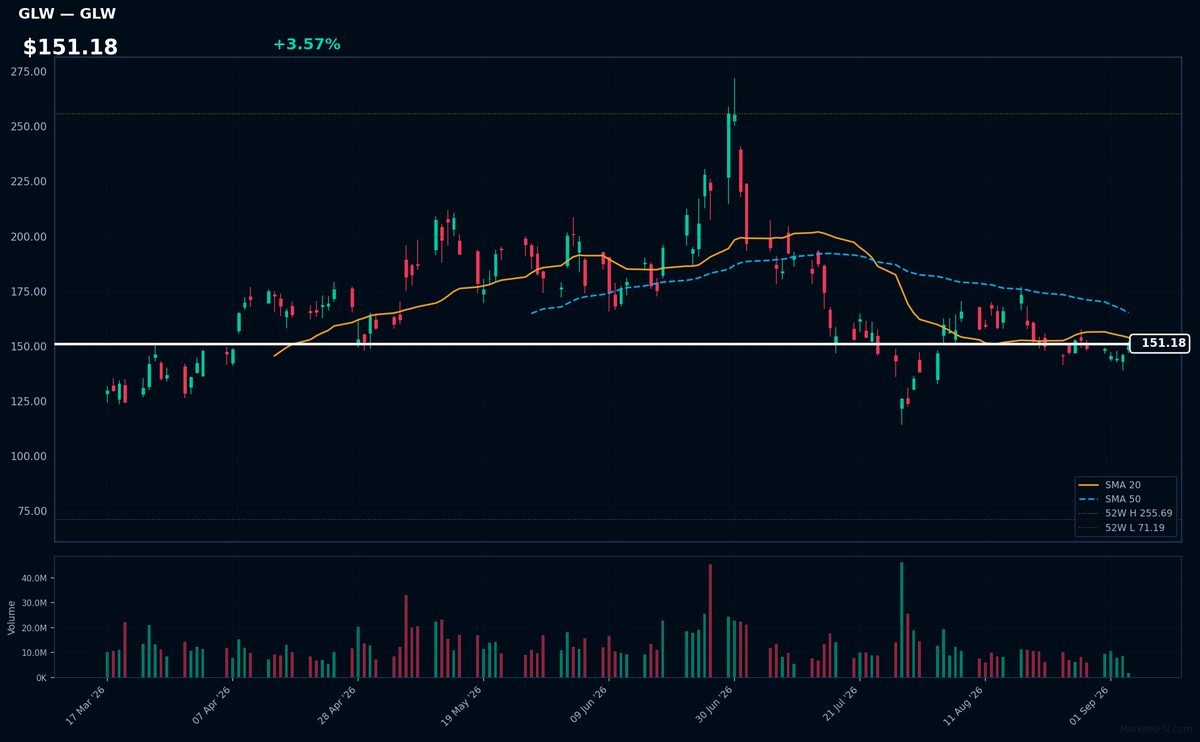The width and height of the screenshot is (1200, 742).
Task: Click the 11 Aug '26 date label
Action: point(966,707)
